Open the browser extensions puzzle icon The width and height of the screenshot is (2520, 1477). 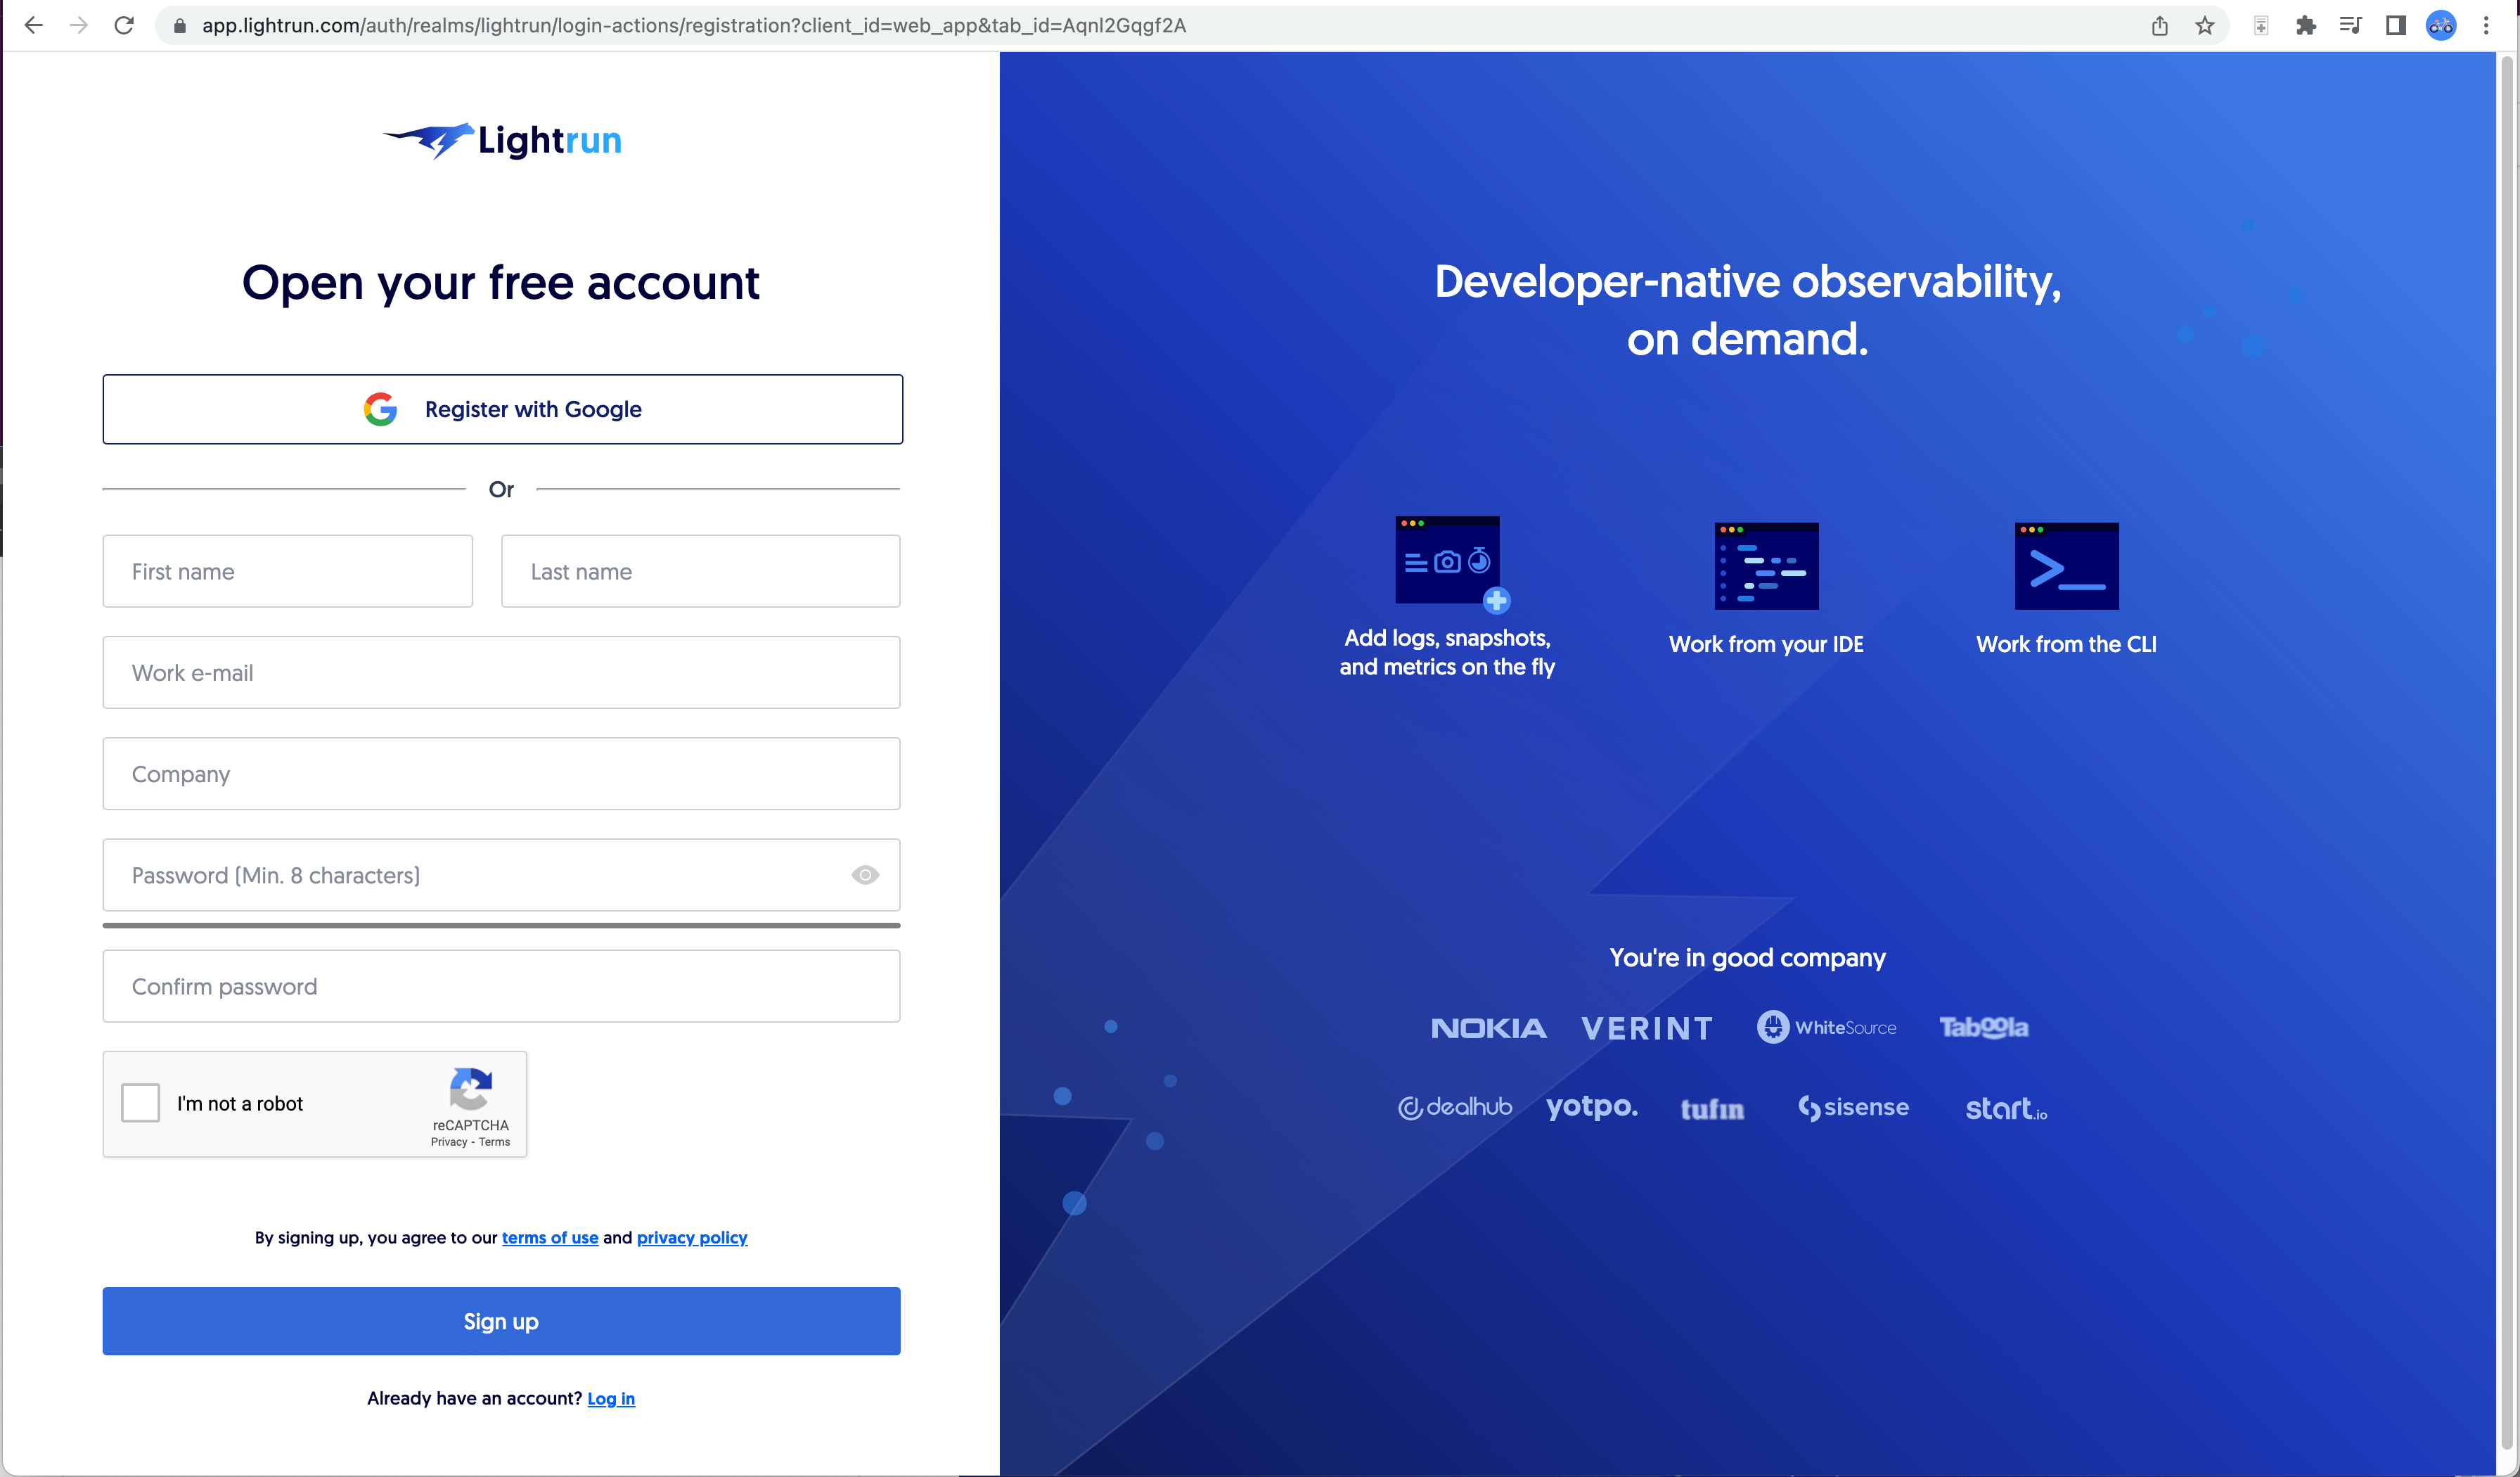tap(2305, 25)
